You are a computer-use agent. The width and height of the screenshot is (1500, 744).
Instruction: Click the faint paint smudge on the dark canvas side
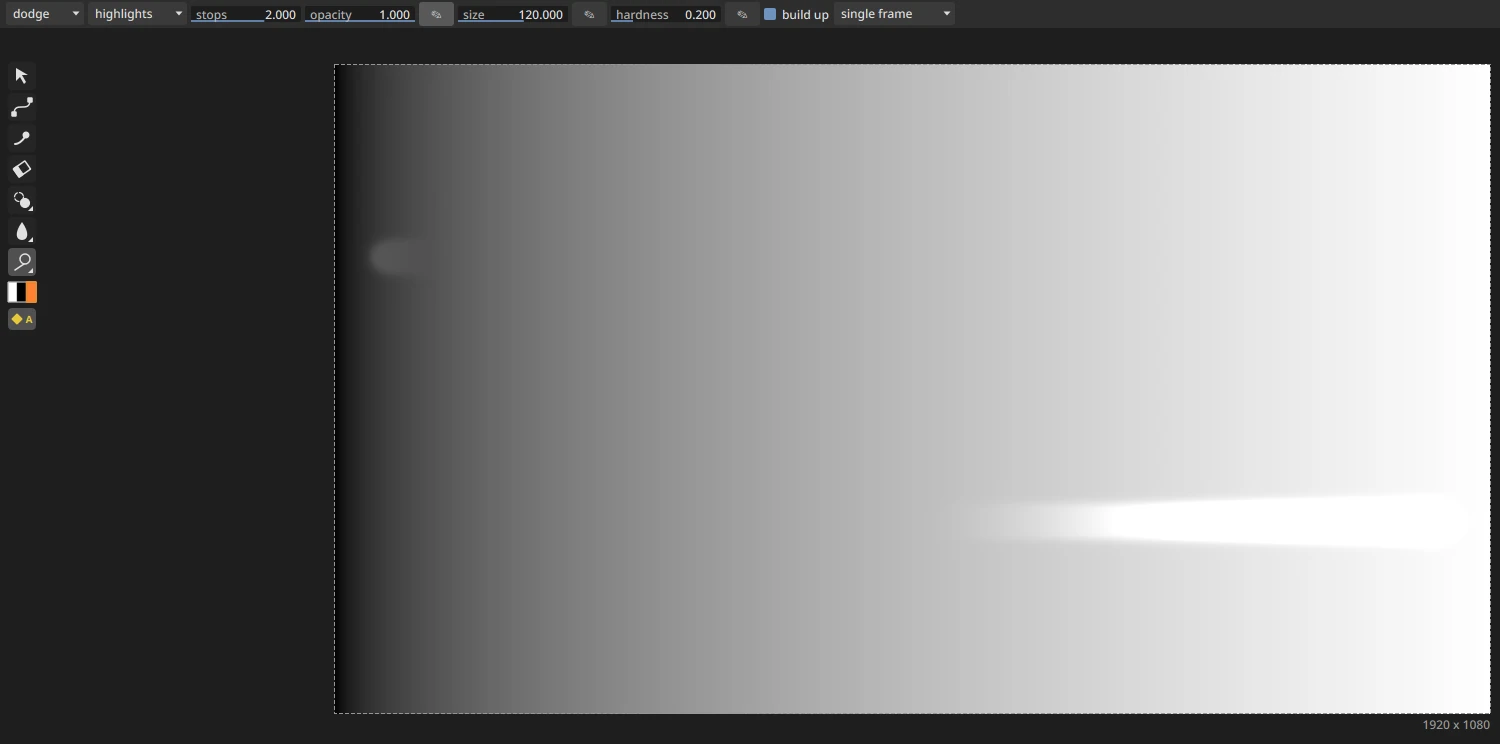click(x=397, y=257)
